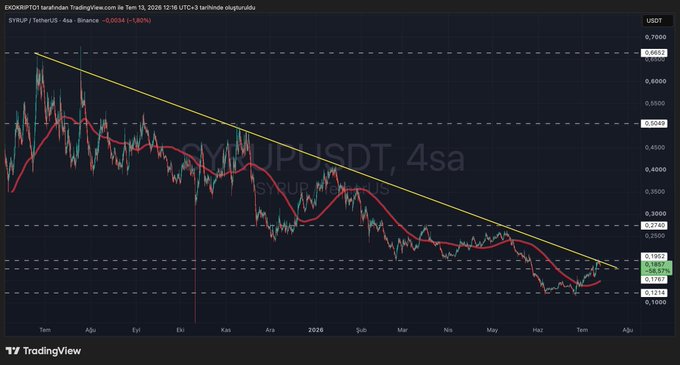Viewport: 680px width, 365px height.
Task: Click the EKOKRIPTO1 attribution text at top
Action: click(x=130, y=7)
